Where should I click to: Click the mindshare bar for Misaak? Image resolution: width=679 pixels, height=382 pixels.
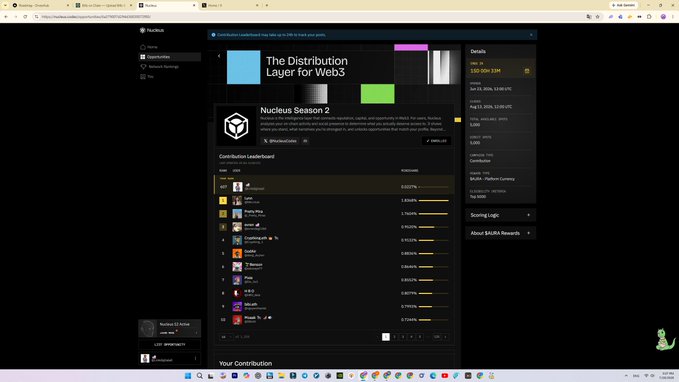click(433, 320)
